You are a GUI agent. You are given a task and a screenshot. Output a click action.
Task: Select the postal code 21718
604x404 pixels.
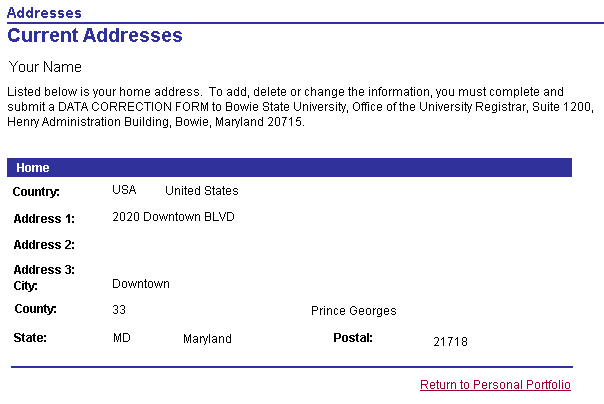[x=450, y=342]
